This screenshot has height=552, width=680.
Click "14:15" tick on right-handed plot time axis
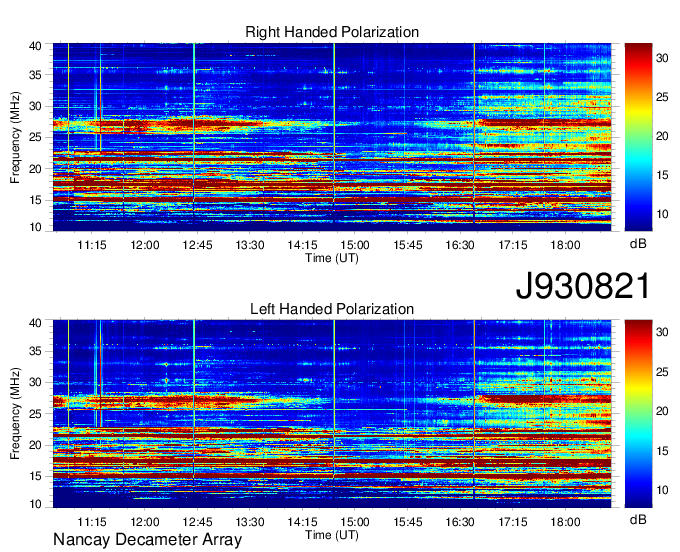pos(302,245)
